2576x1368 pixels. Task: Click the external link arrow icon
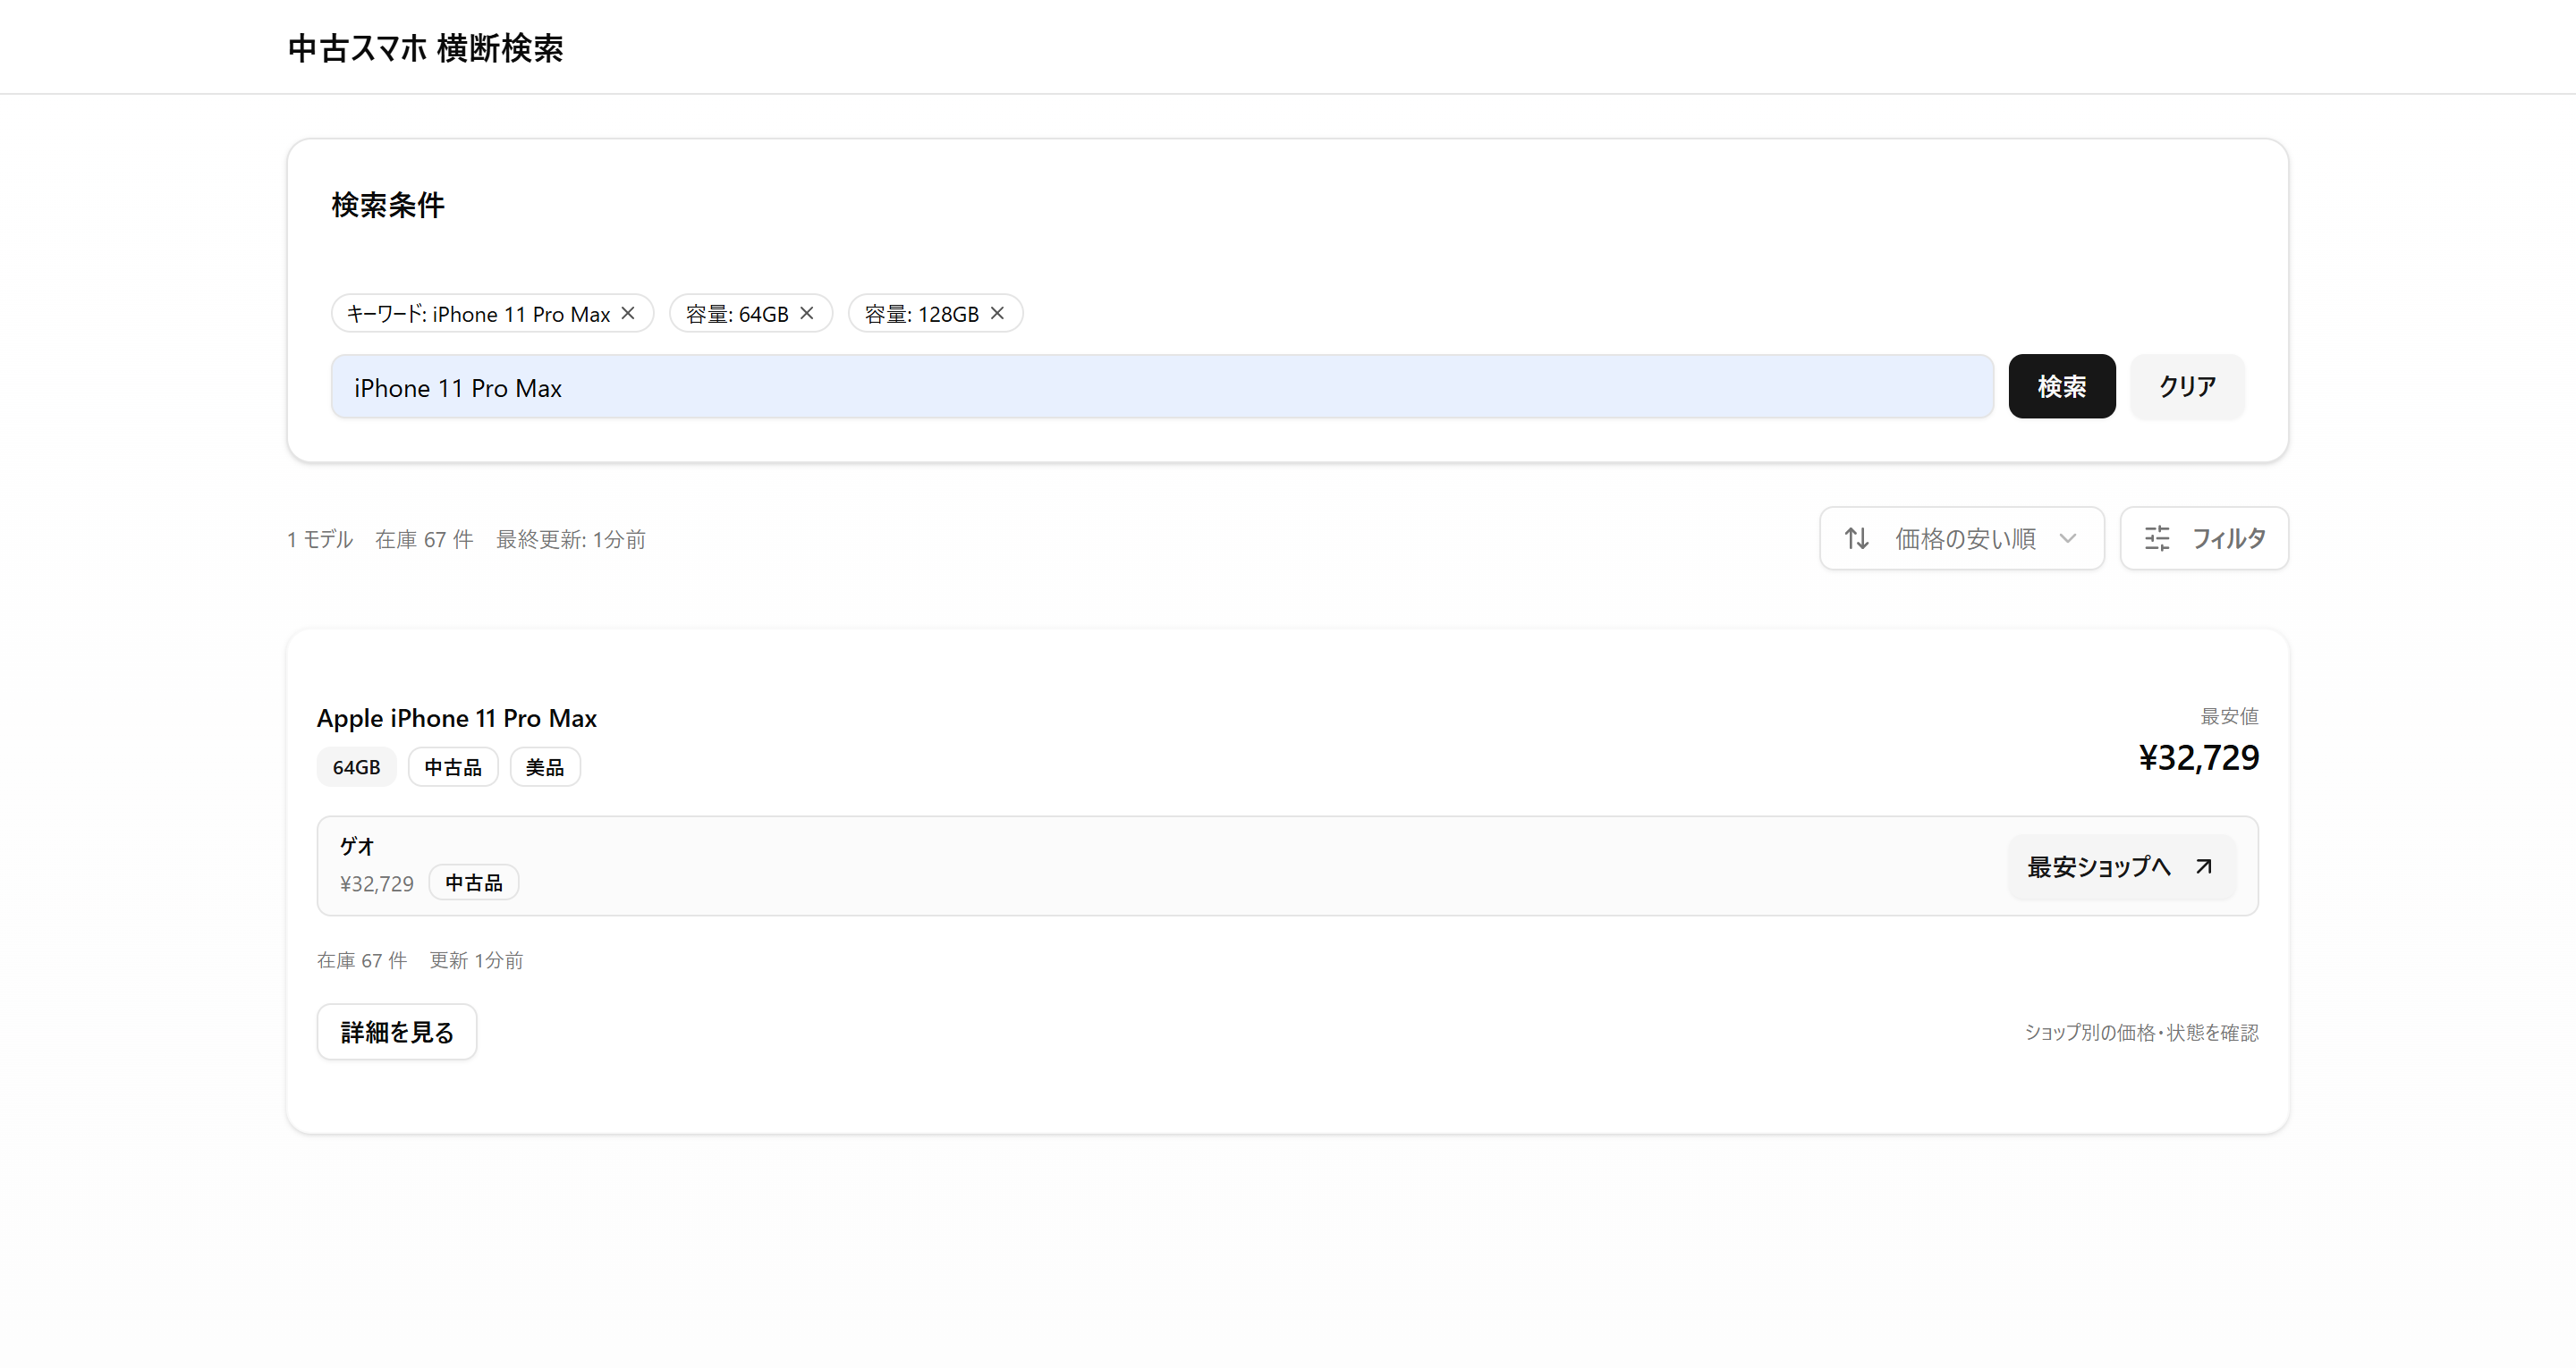(2204, 866)
